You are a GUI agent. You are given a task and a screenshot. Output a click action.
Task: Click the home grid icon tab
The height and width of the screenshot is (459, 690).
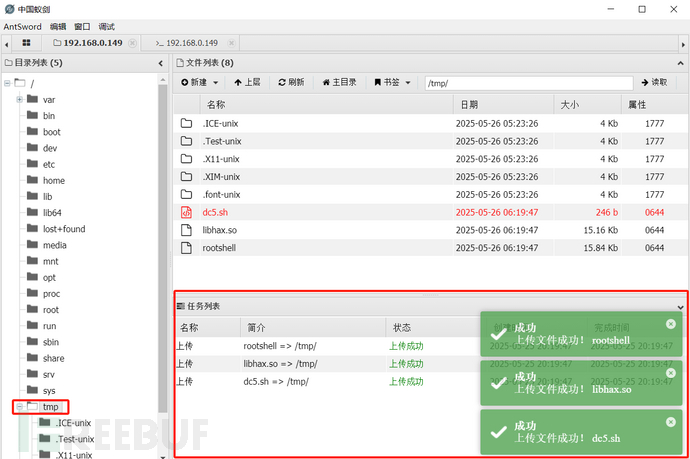pos(27,43)
